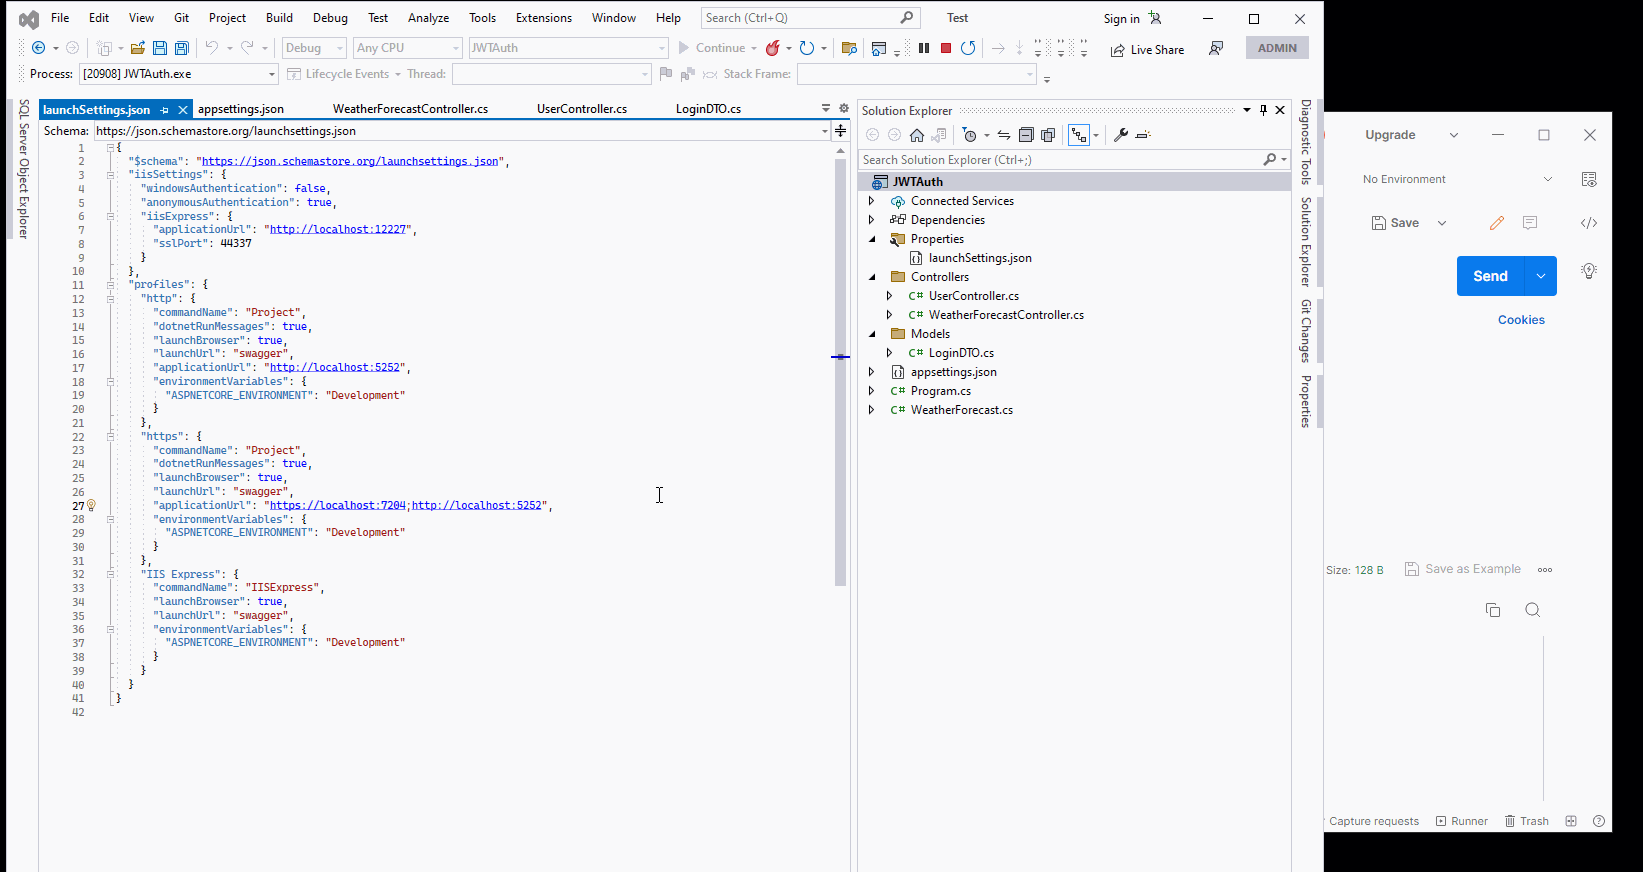Screen dimensions: 1643x872
Task: Switch to LoginDTO.cs editor tab
Action: (708, 109)
